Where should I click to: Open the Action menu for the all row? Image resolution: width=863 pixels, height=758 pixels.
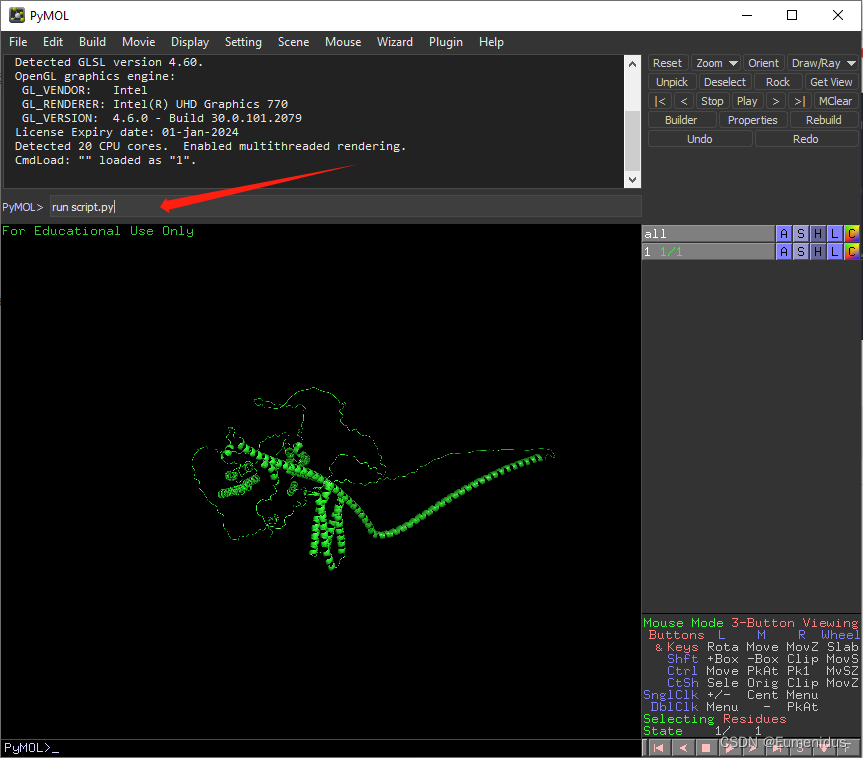pyautogui.click(x=784, y=234)
